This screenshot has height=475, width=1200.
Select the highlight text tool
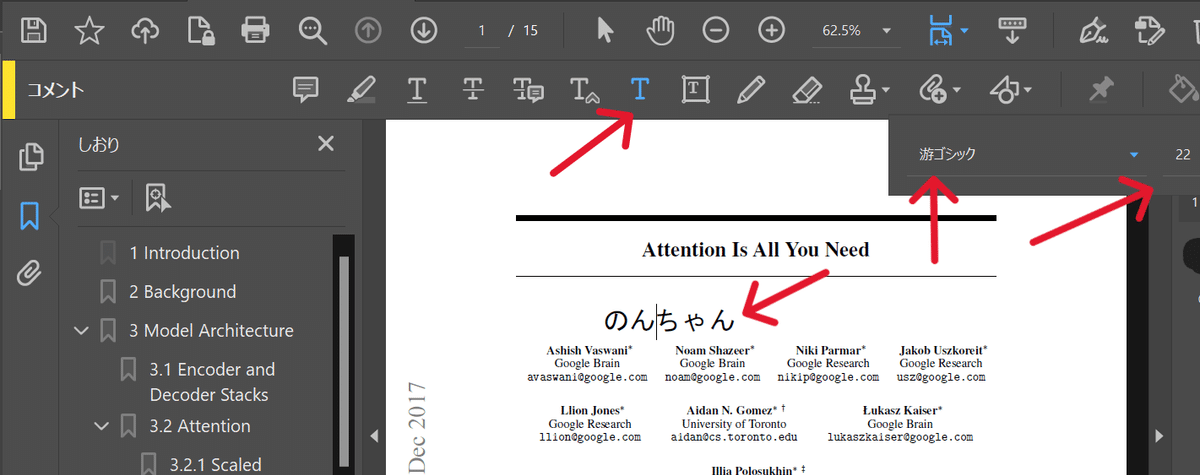pyautogui.click(x=361, y=90)
